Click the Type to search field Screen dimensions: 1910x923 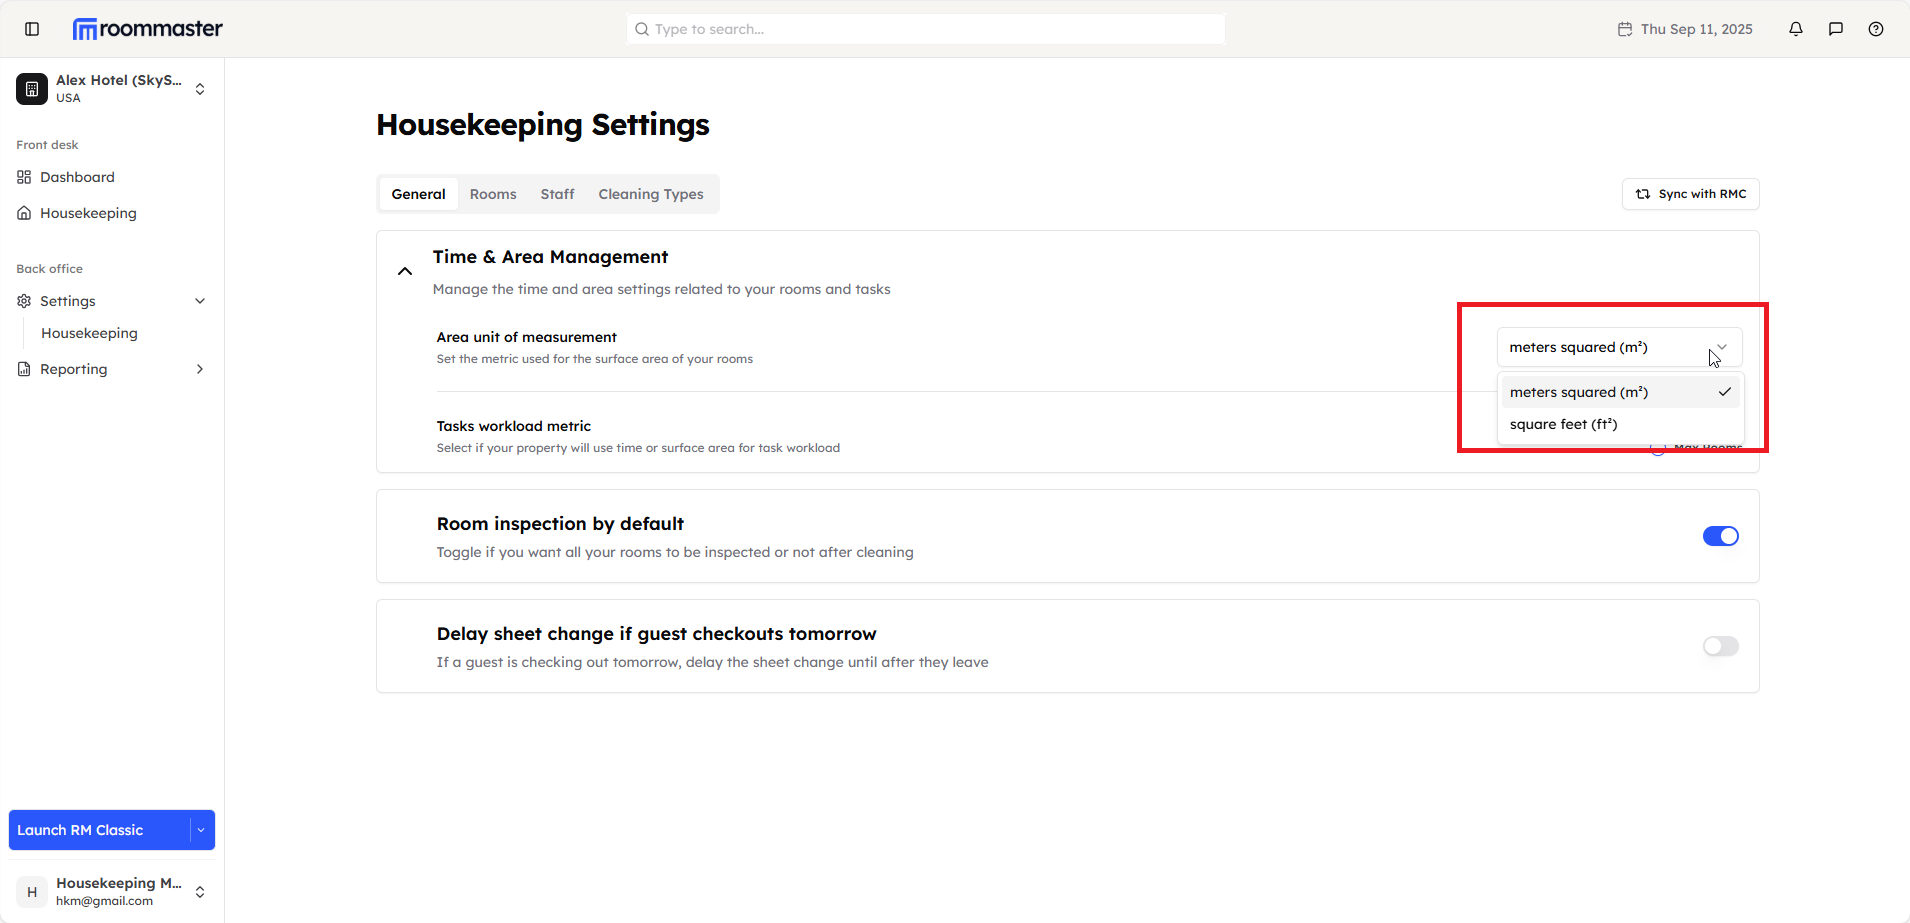click(x=925, y=29)
